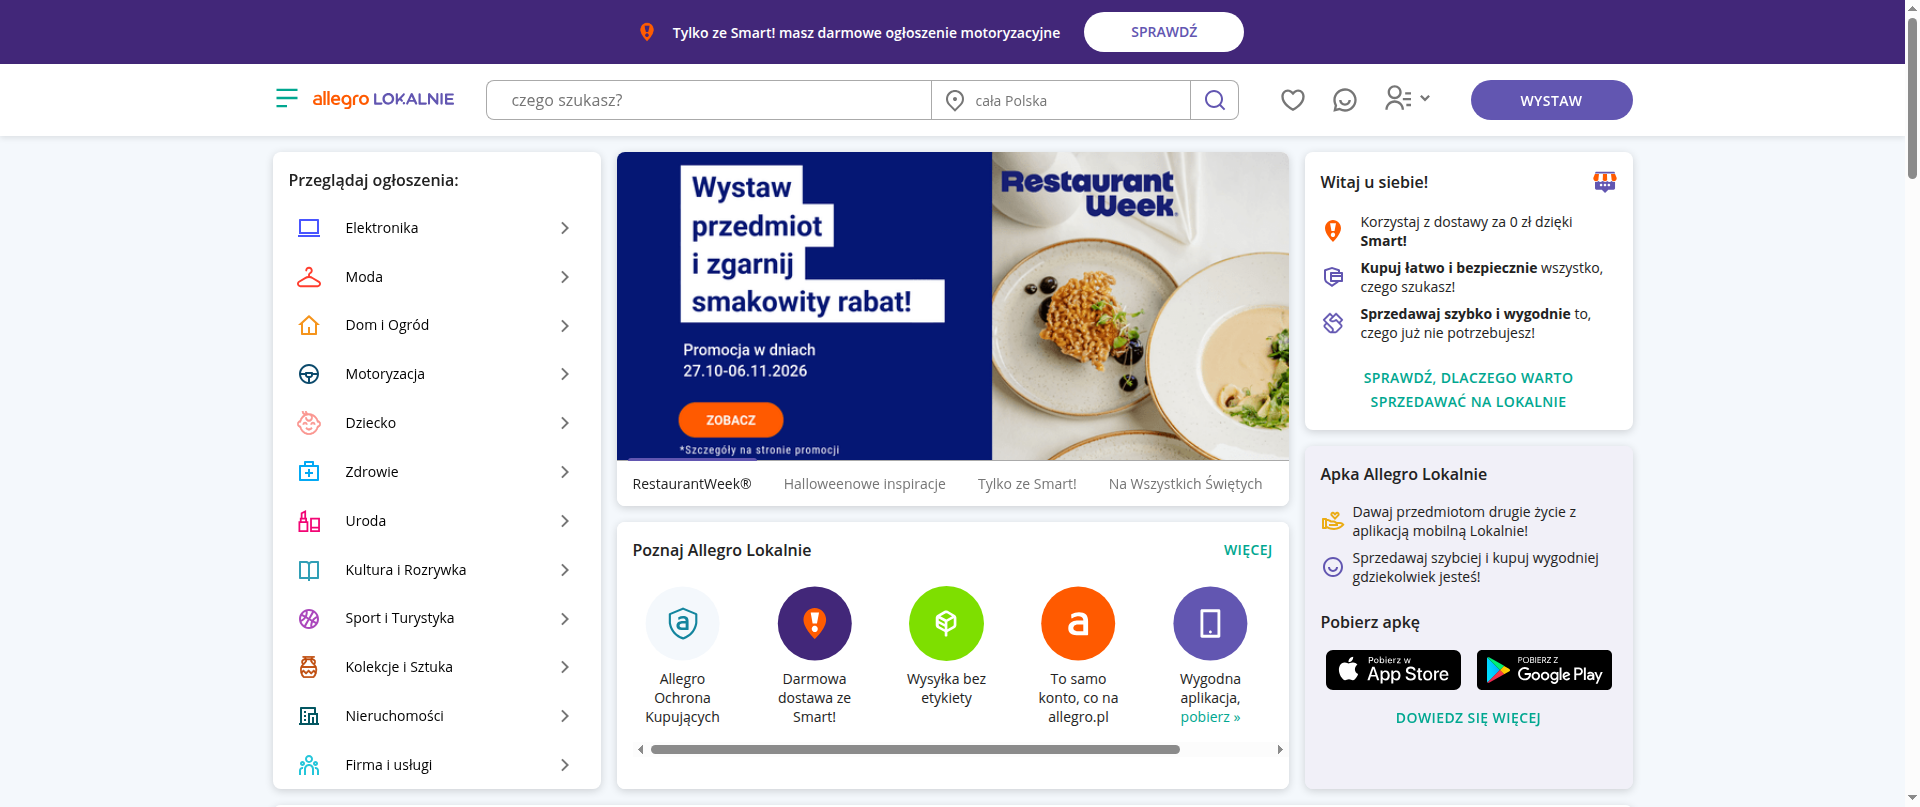Click the Allegro Lokalnie logo
The image size is (1920, 807).
(383, 99)
